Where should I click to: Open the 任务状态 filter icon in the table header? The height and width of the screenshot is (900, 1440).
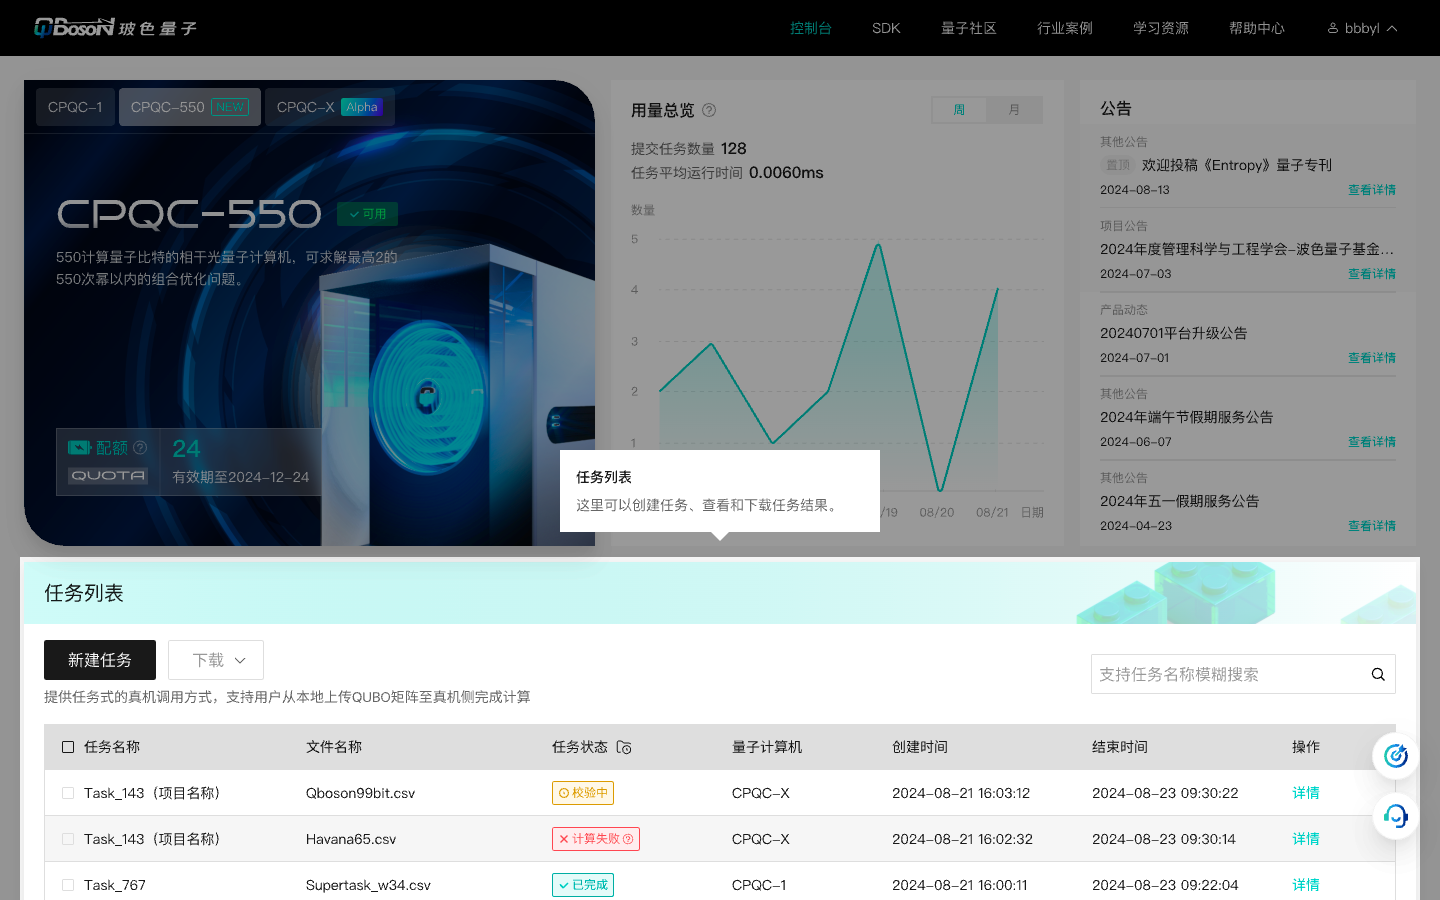click(x=624, y=747)
